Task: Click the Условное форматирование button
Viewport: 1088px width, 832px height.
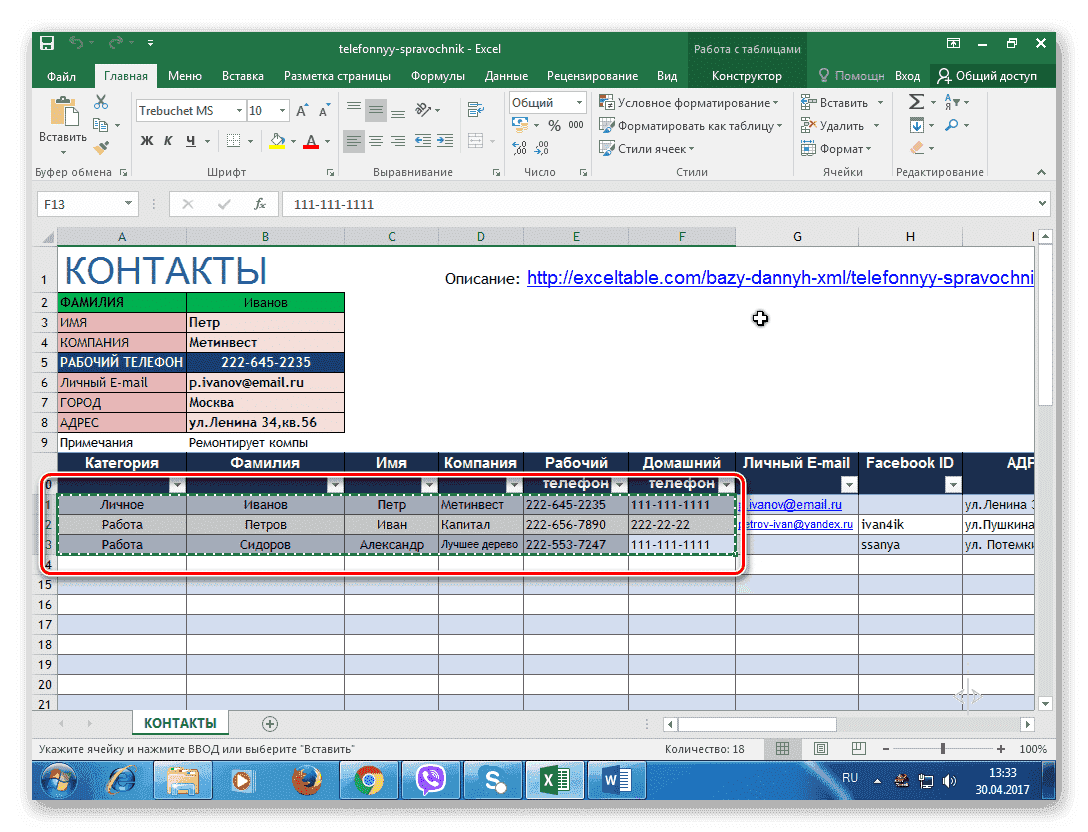Action: click(689, 102)
